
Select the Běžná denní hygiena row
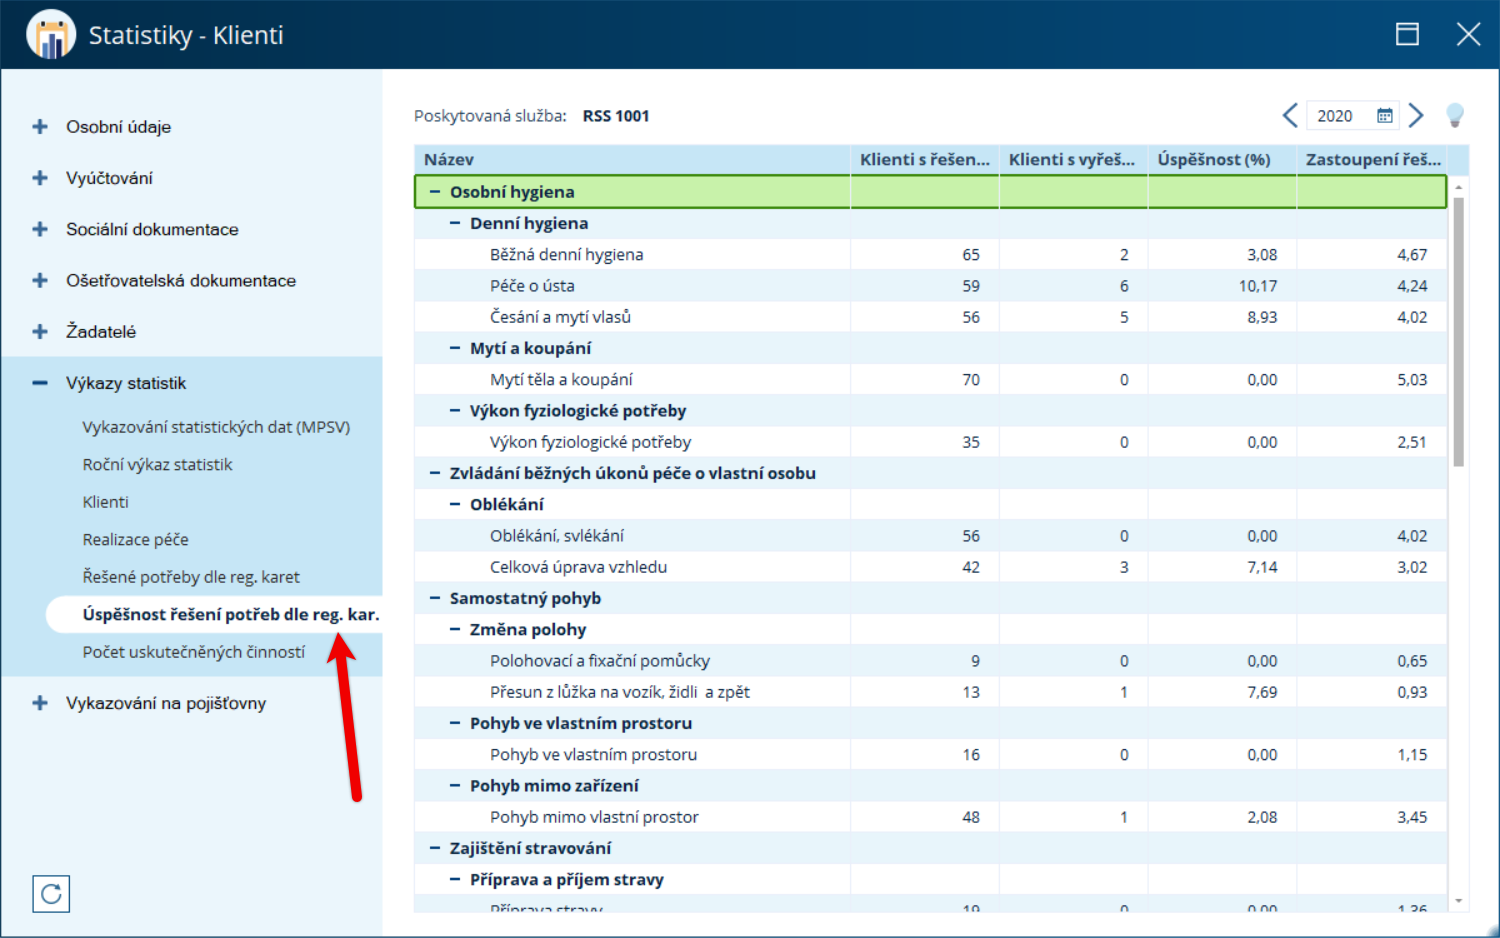pos(931,255)
